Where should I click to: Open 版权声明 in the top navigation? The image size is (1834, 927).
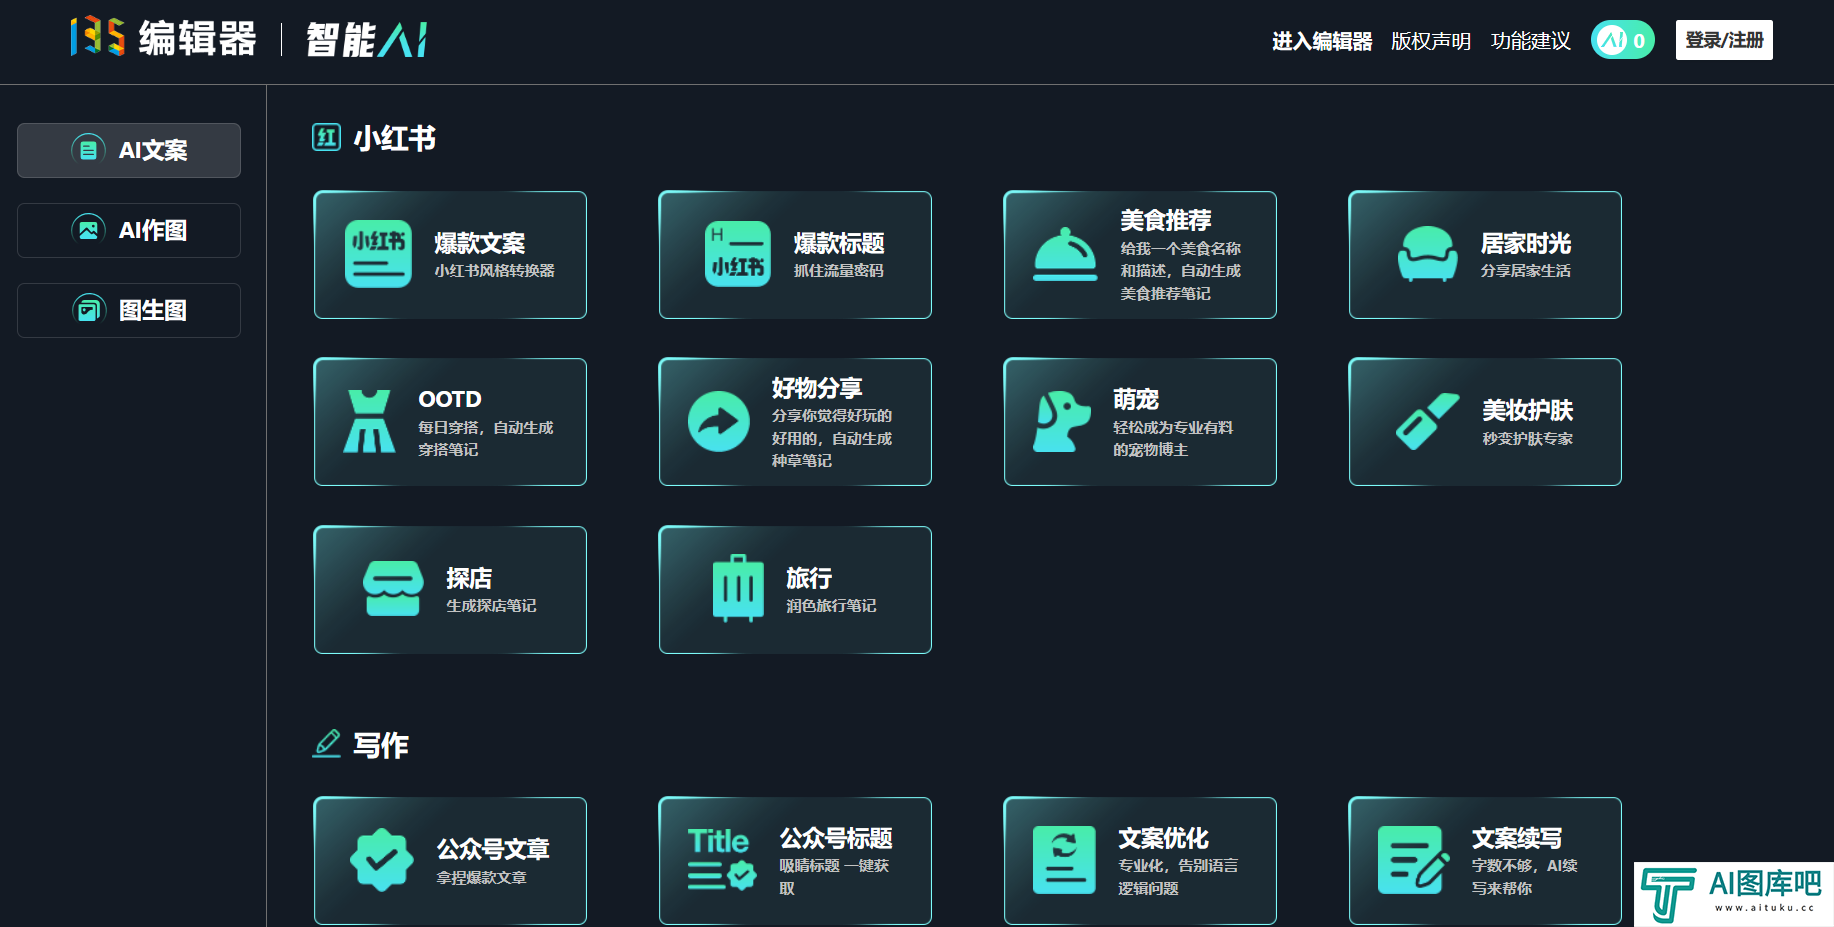(1430, 41)
